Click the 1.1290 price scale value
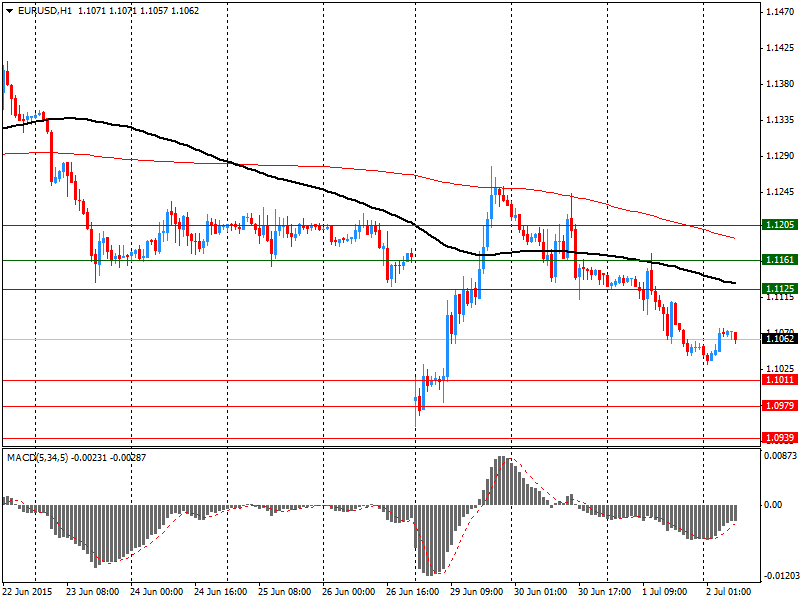 [x=780, y=156]
